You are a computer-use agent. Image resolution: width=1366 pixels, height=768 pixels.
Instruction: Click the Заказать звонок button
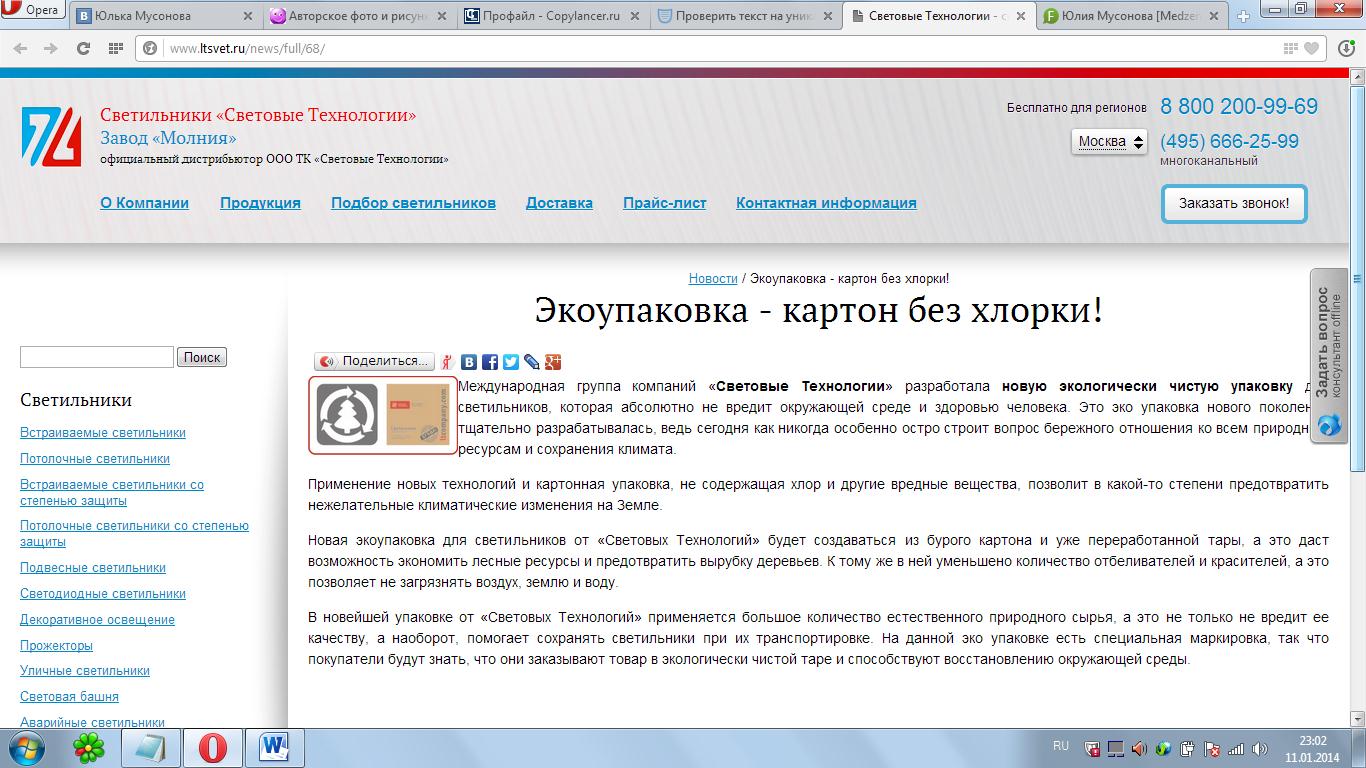point(1233,202)
